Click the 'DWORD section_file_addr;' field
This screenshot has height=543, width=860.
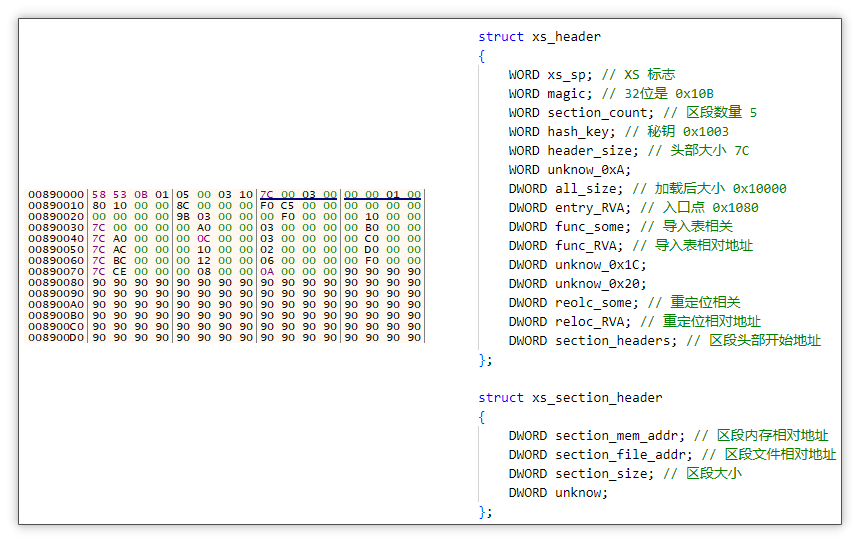click(600, 455)
